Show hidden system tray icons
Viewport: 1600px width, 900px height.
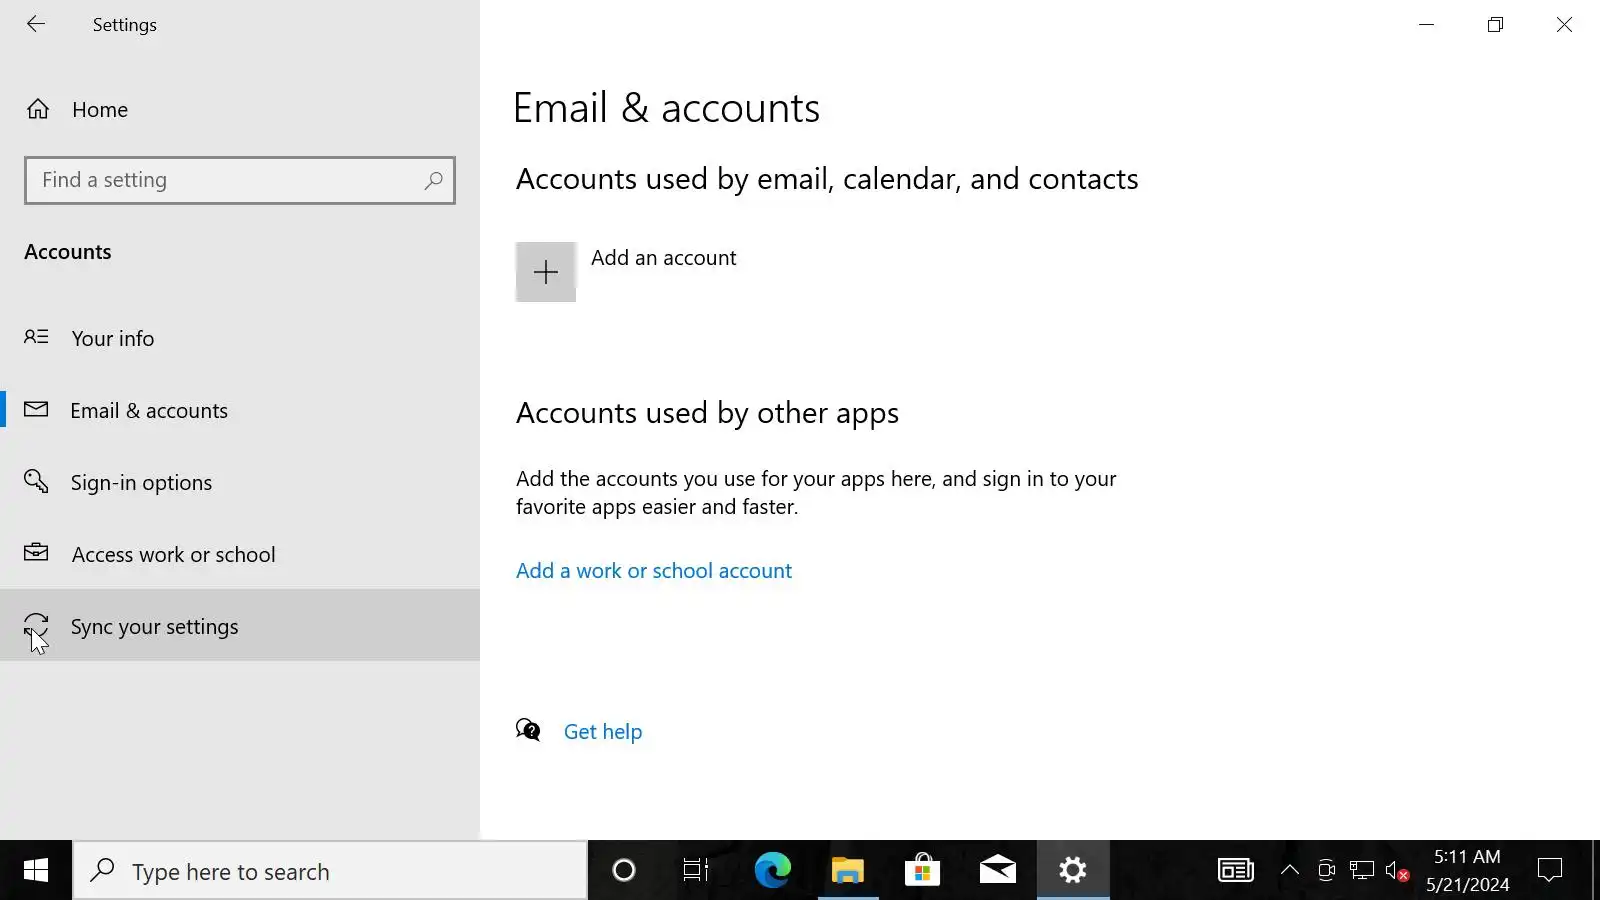1290,871
